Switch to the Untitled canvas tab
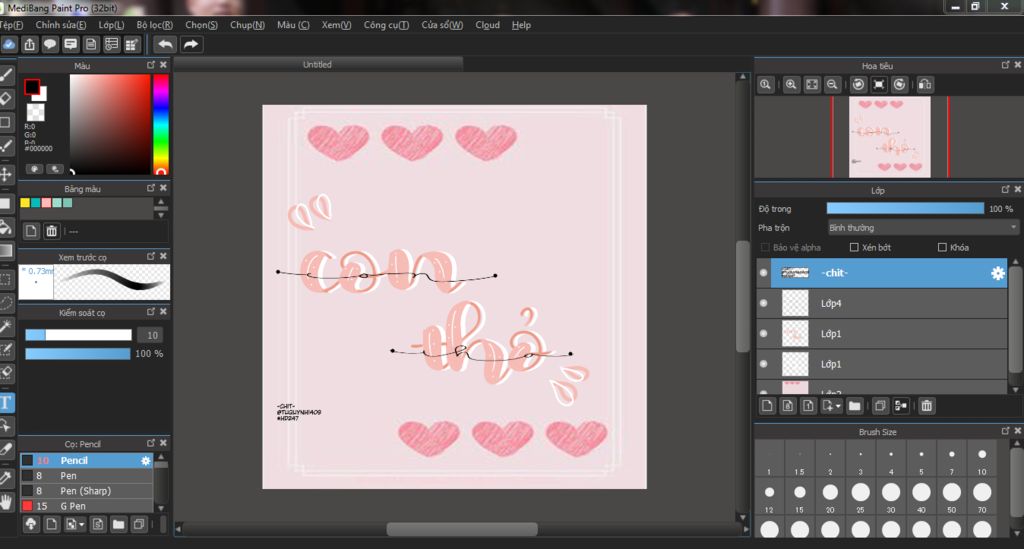This screenshot has height=549, width=1024. point(317,64)
